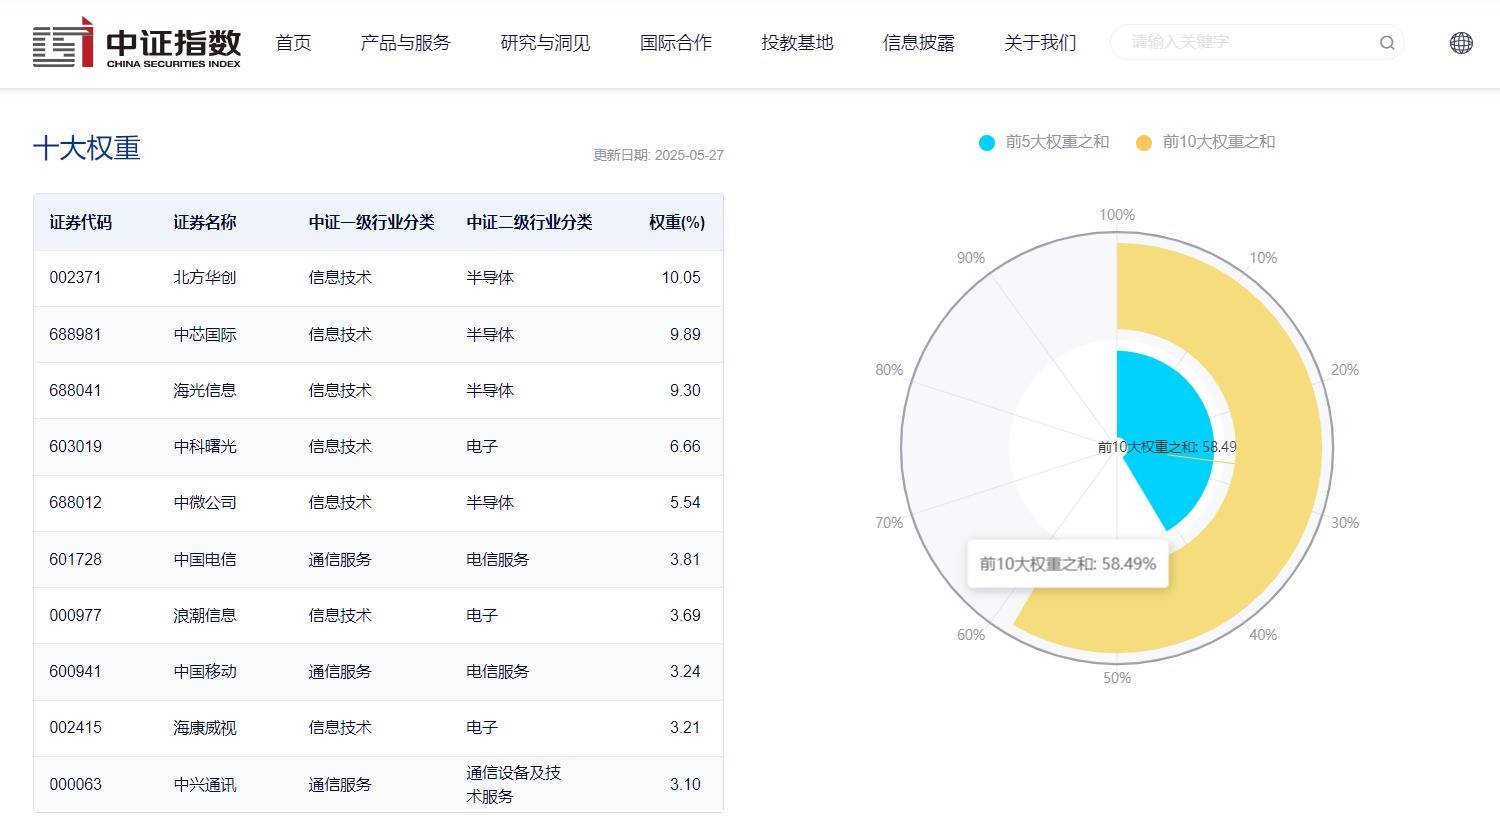Open the 投教基地 menu
The width and height of the screenshot is (1500, 831).
(796, 43)
